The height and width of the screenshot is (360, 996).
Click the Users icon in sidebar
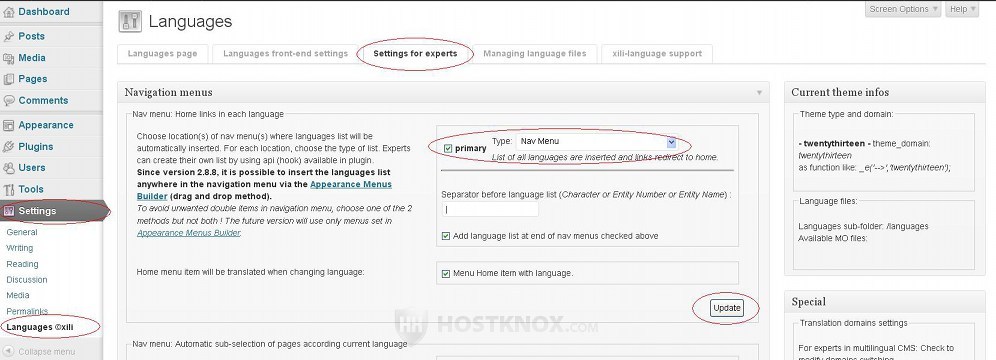8,168
